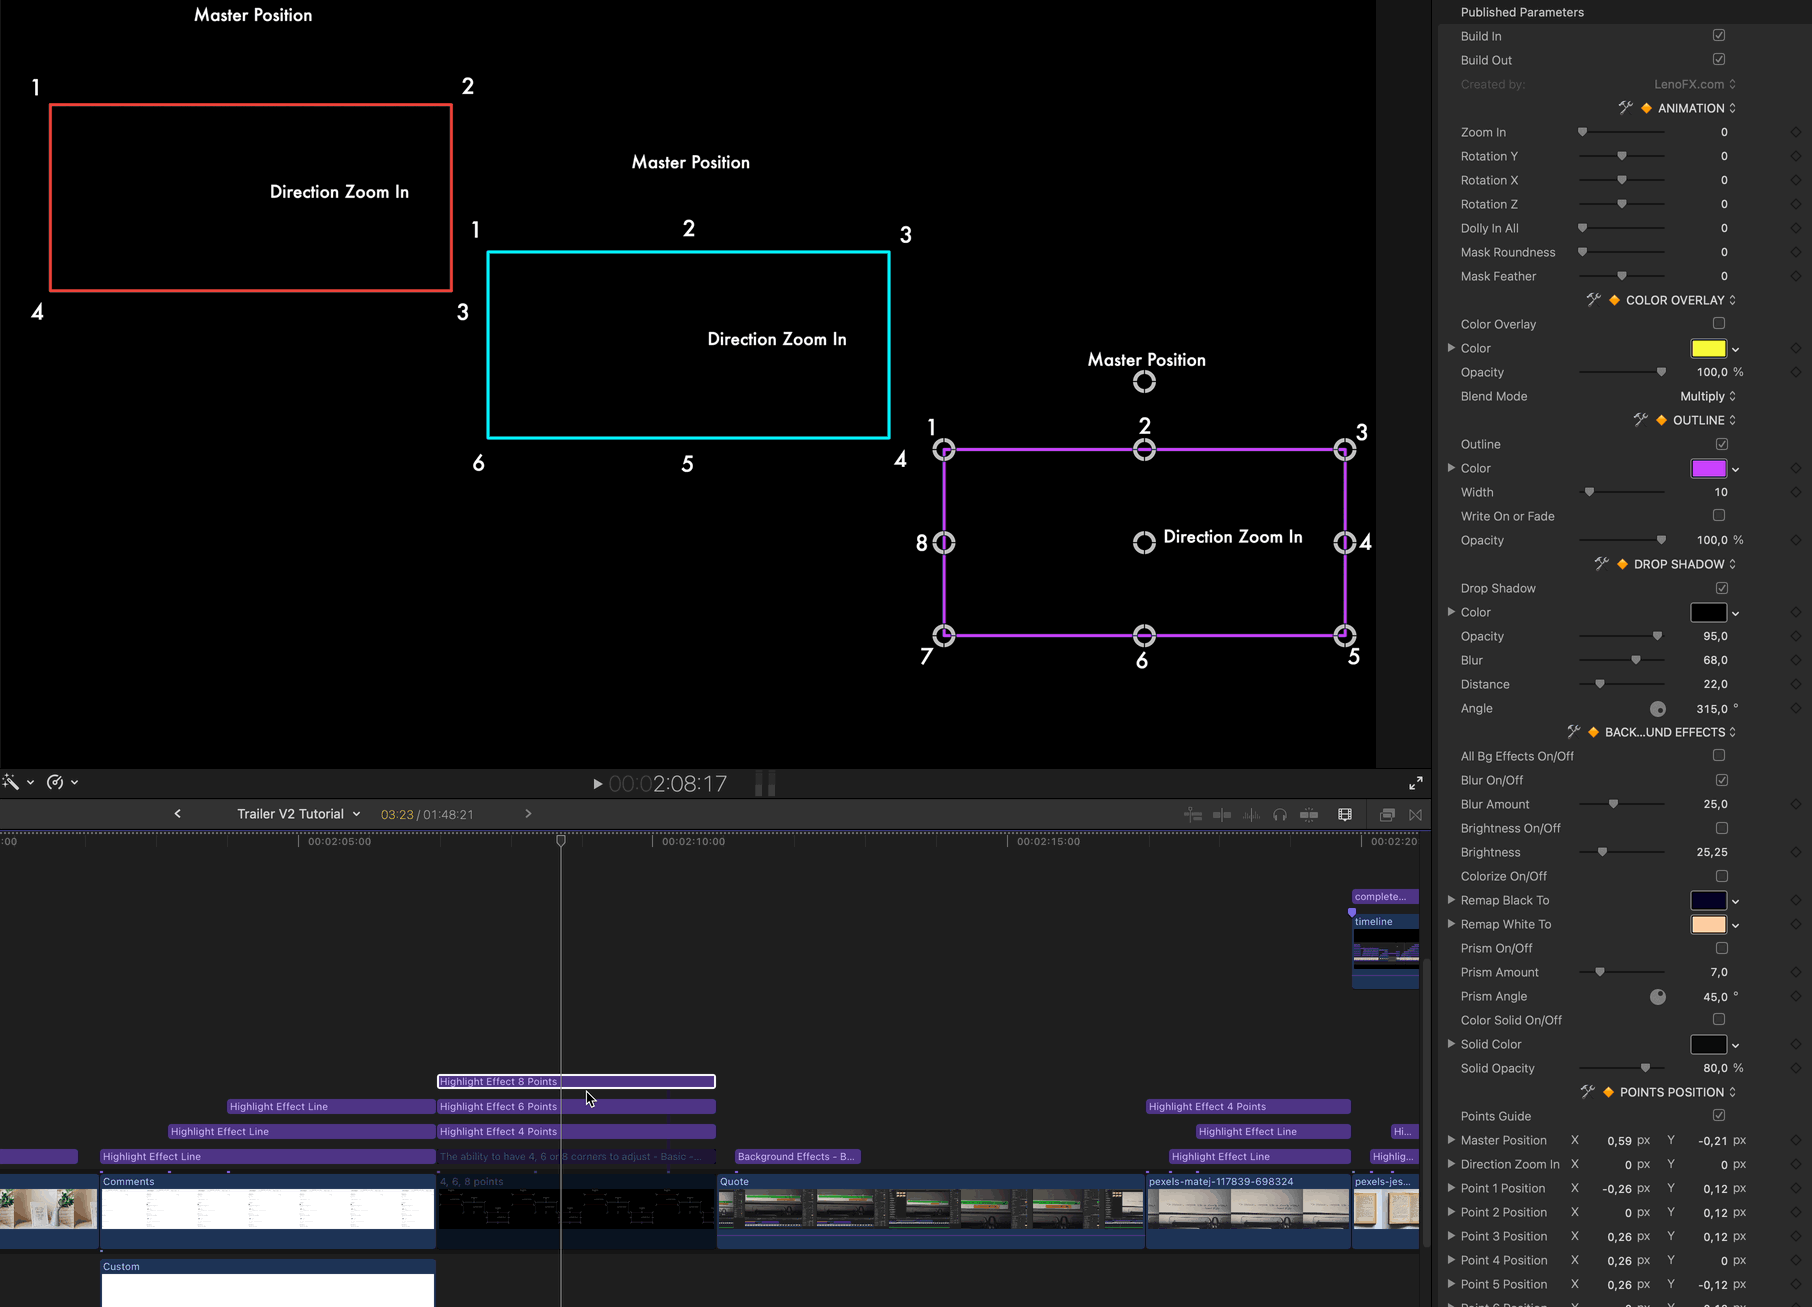The image size is (1812, 1307).
Task: Click the magenta Outline color swatch
Action: coord(1708,468)
